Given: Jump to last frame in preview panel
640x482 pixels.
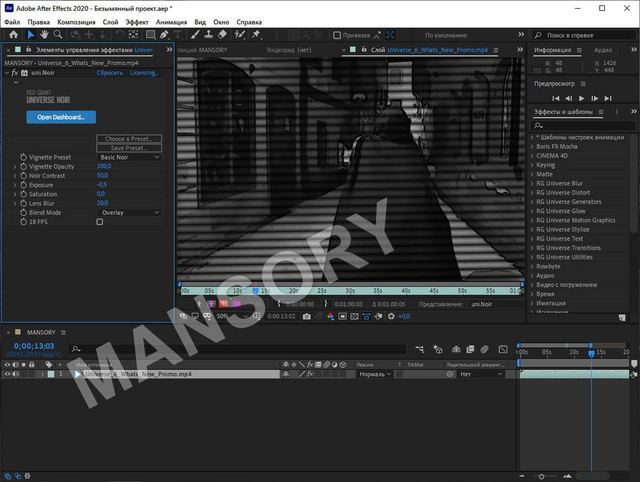Looking at the screenshot, I should (x=609, y=98).
